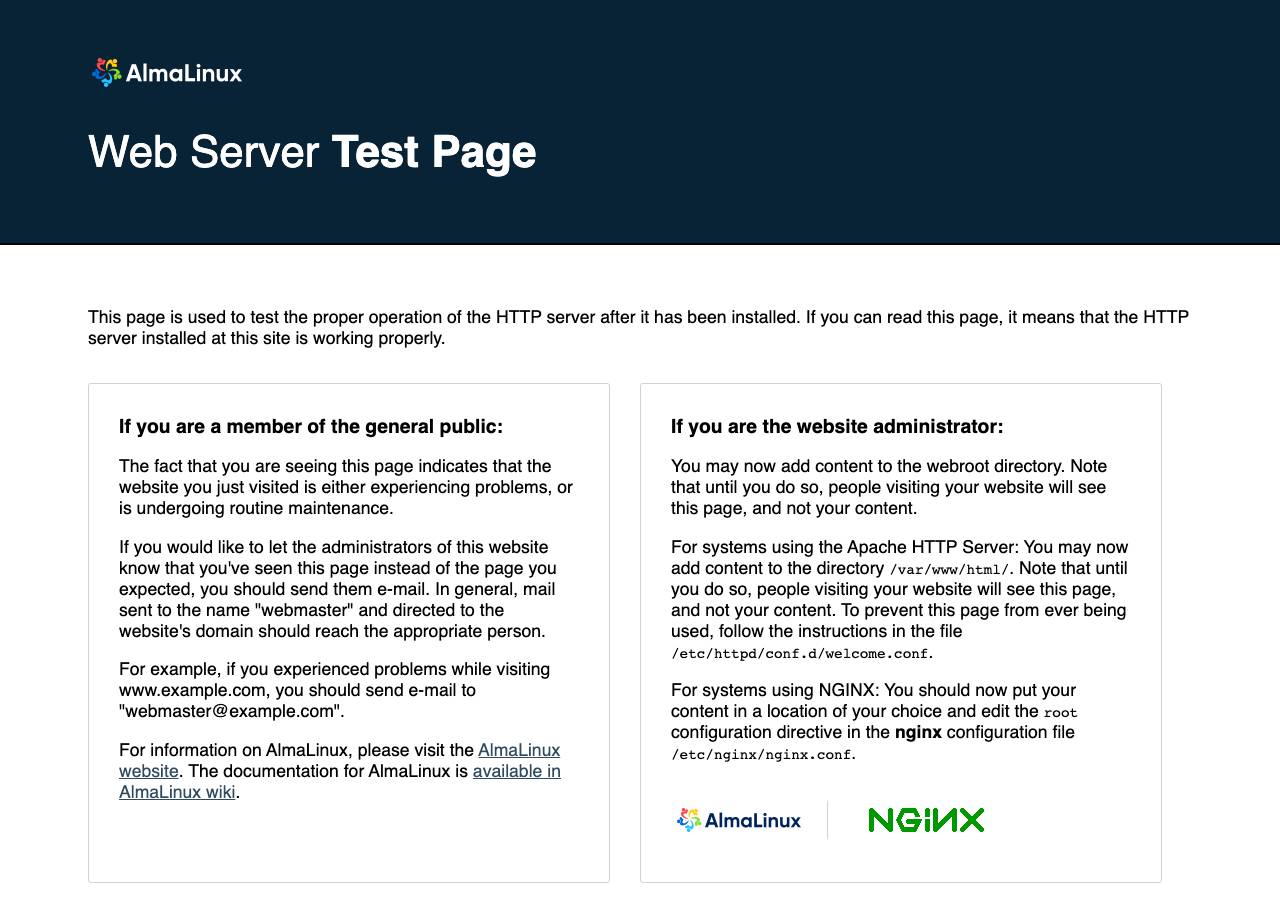The width and height of the screenshot is (1280, 900).
Task: Click the /var/www/html/ directory path
Action: [x=949, y=569]
